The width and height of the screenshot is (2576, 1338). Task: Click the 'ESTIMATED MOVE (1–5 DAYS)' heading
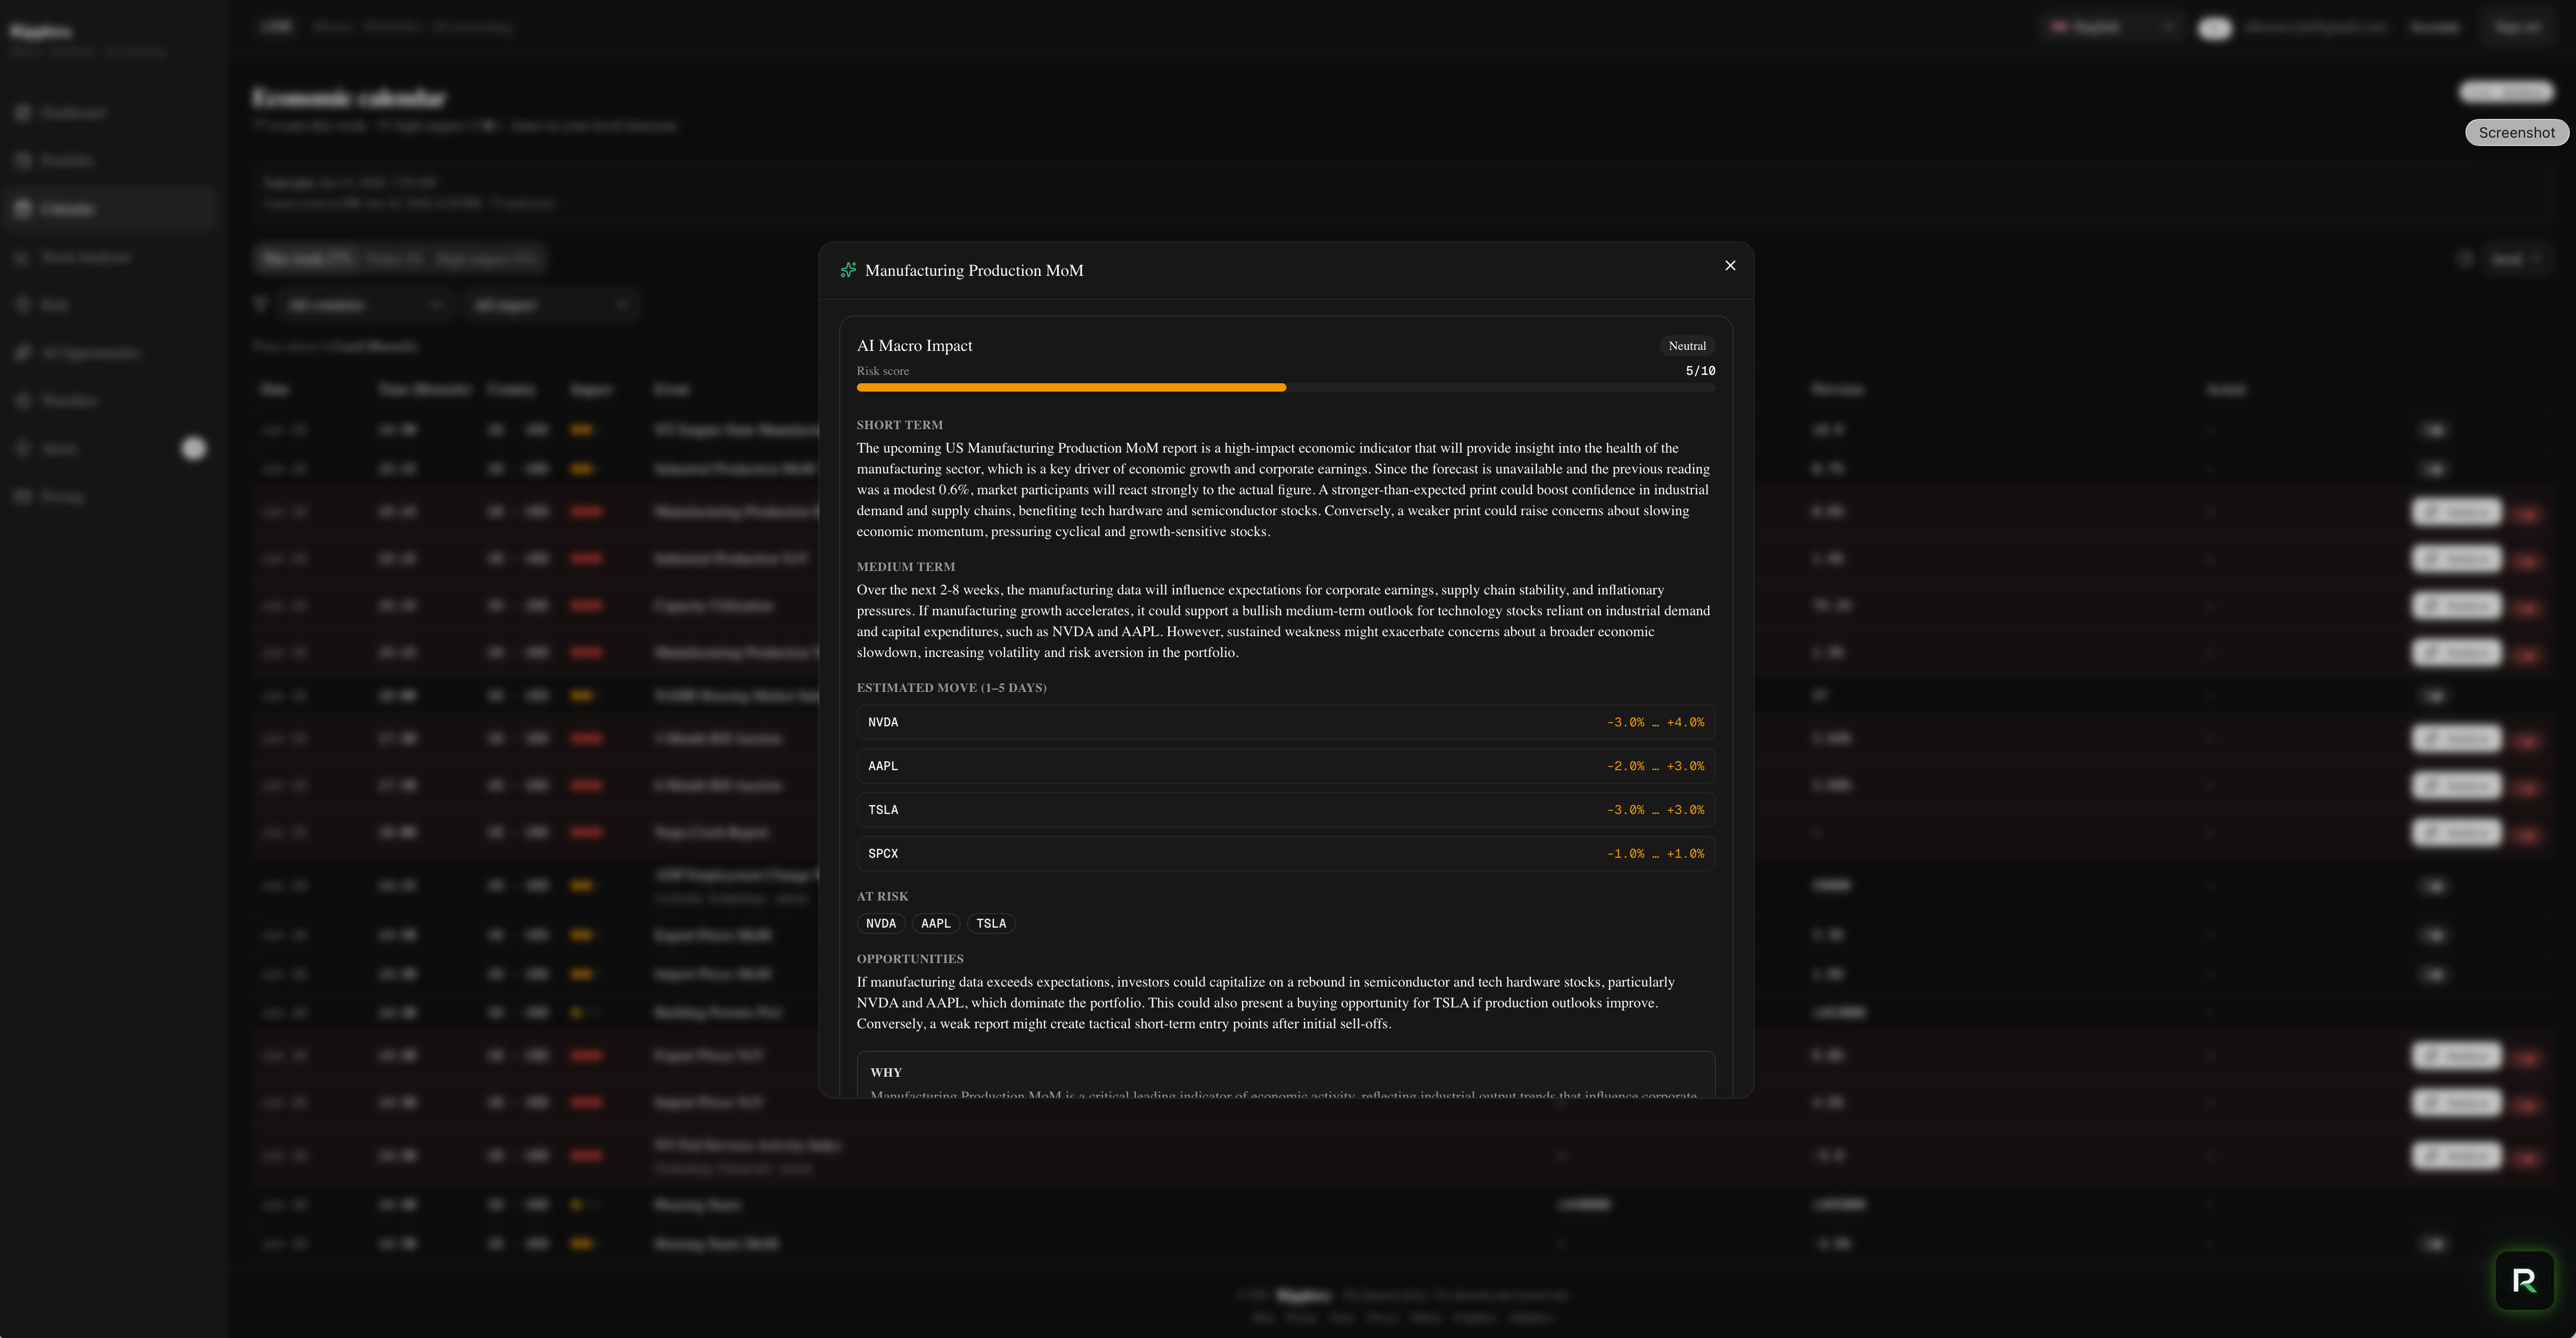[951, 688]
